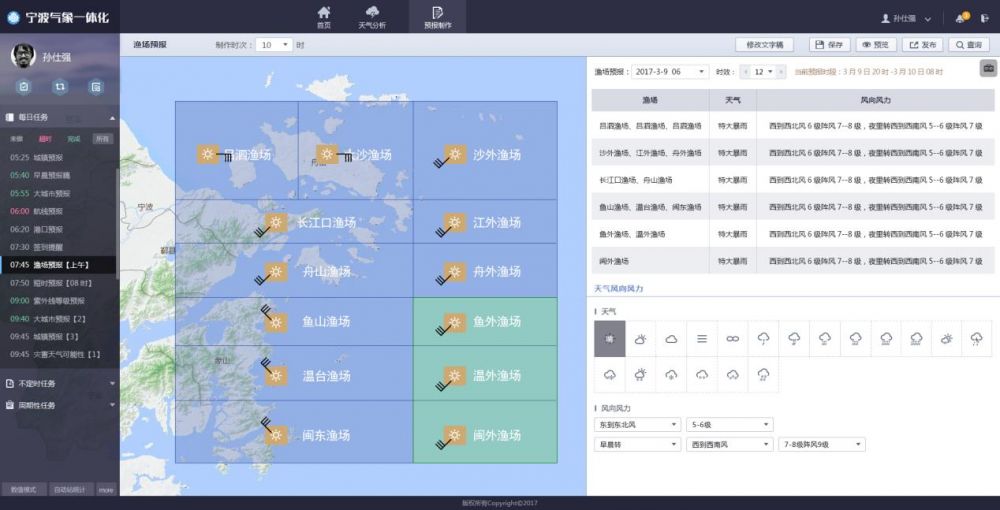1000x510 pixels.
Task: Click the 修改文字稿 button
Action: (764, 45)
